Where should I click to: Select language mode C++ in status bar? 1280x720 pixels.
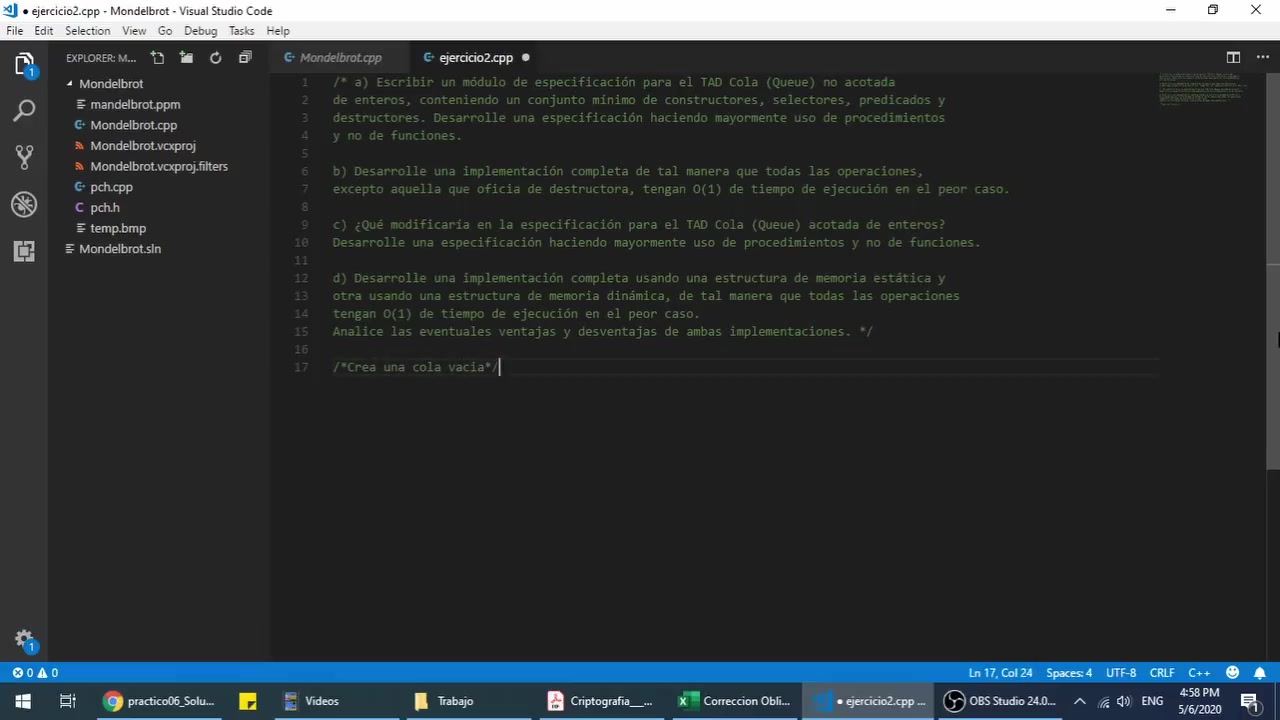tap(1198, 673)
